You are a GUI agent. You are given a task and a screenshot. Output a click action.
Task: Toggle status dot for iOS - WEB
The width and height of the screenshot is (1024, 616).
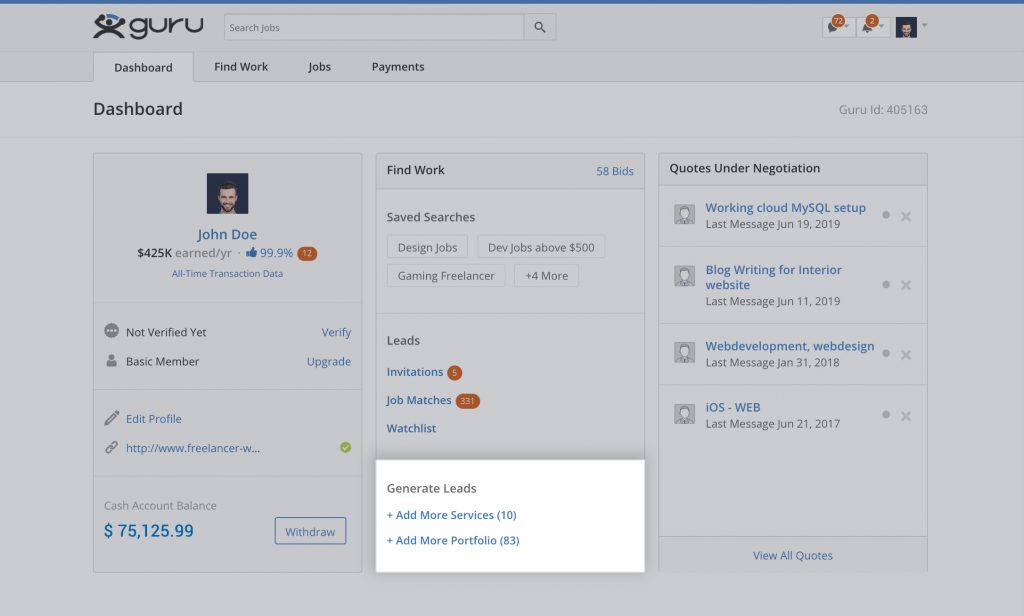(x=886, y=414)
